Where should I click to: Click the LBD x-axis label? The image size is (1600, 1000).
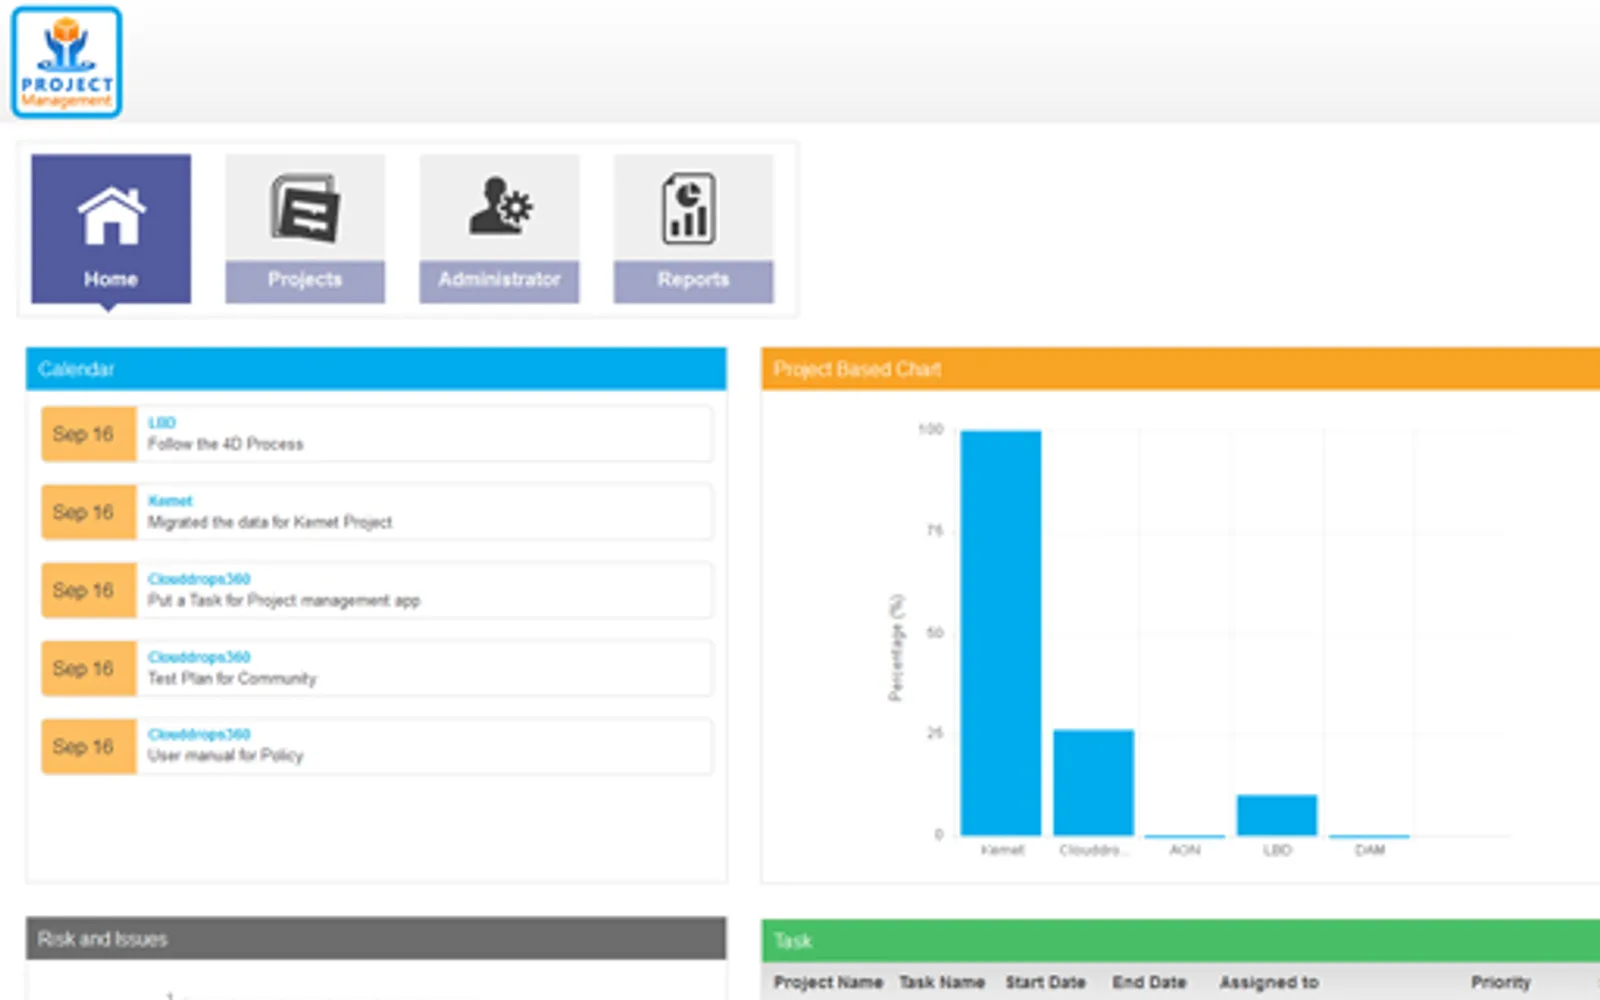[x=1277, y=850]
